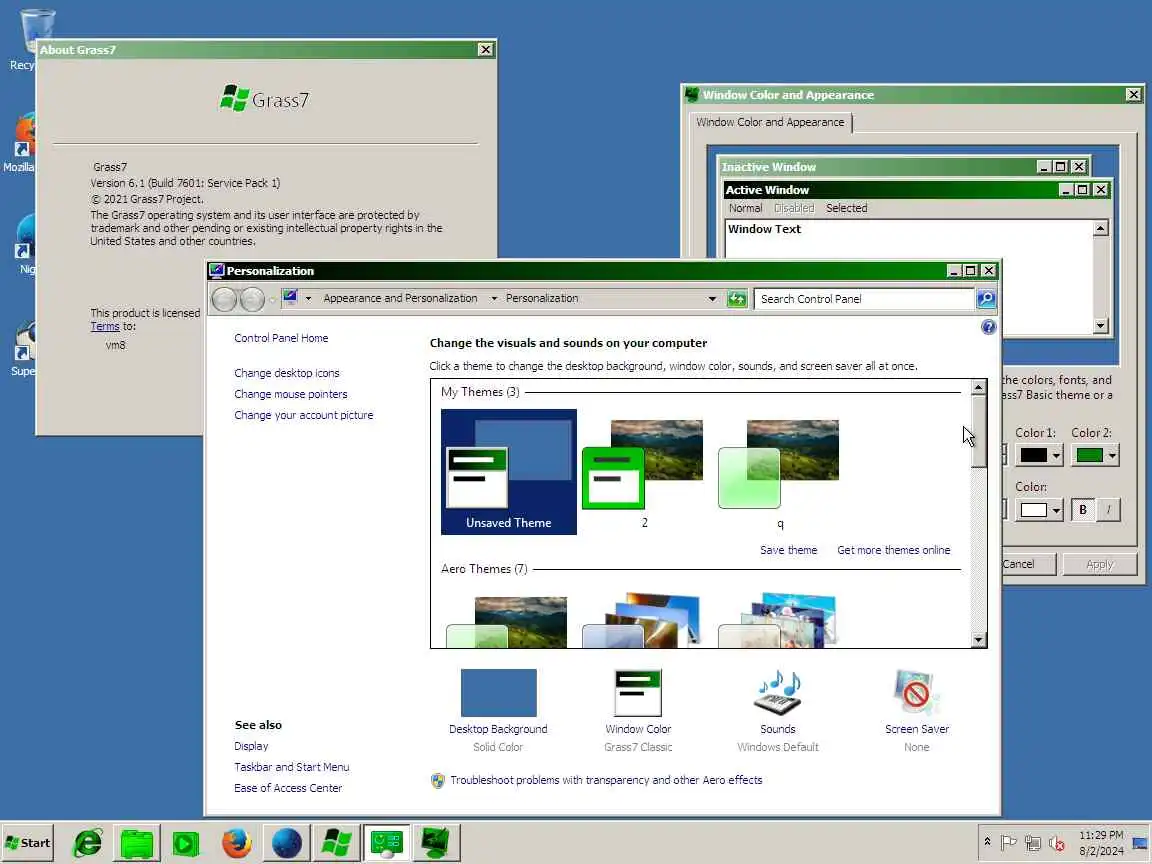This screenshot has width=1152, height=864.
Task: Click Change mouse pointers link
Action: pyautogui.click(x=291, y=395)
